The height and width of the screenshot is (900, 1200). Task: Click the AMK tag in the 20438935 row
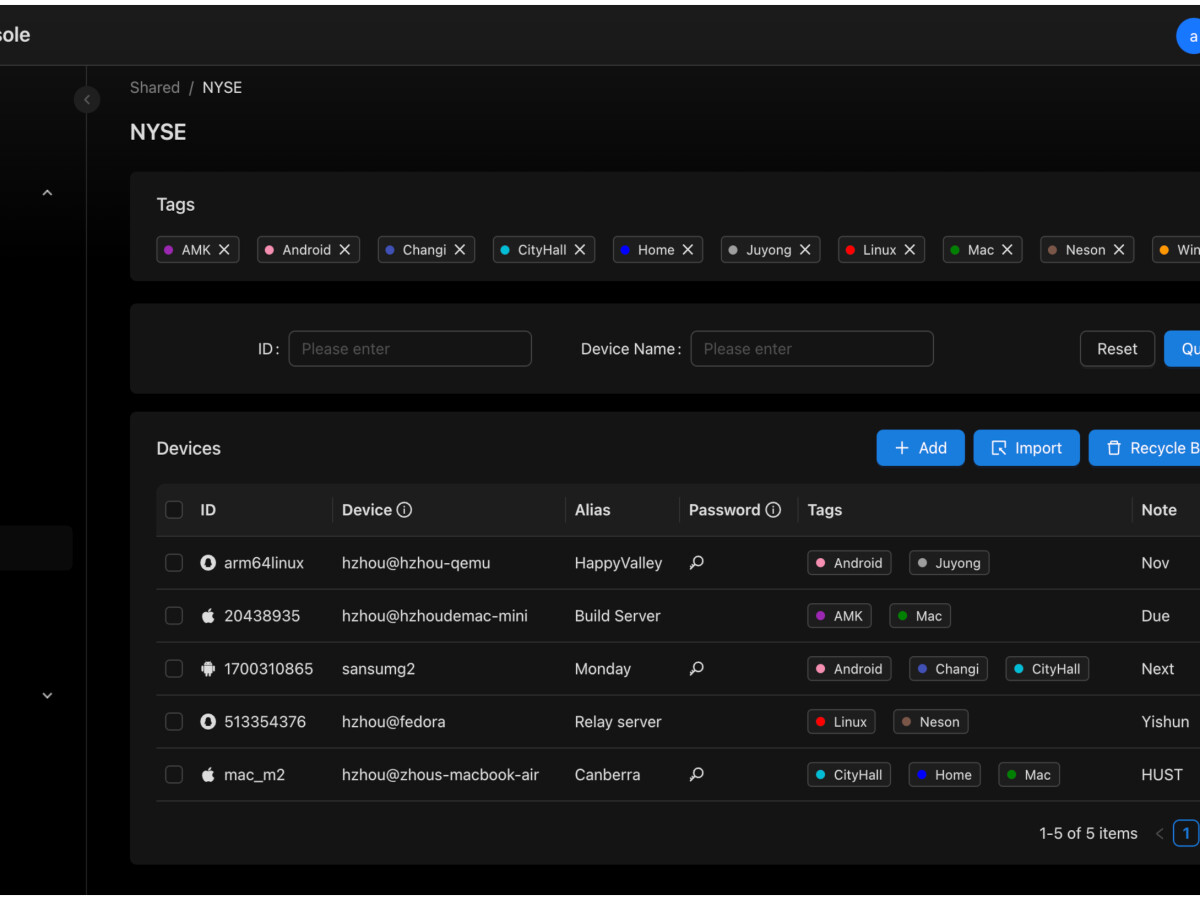[x=839, y=616]
